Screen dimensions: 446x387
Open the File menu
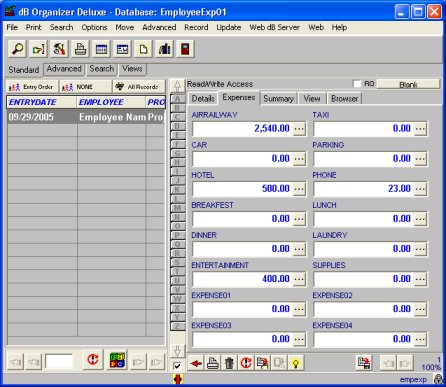tap(12, 27)
